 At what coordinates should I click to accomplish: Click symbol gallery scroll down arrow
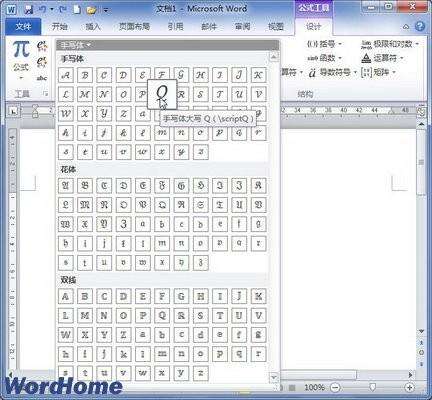(274, 377)
